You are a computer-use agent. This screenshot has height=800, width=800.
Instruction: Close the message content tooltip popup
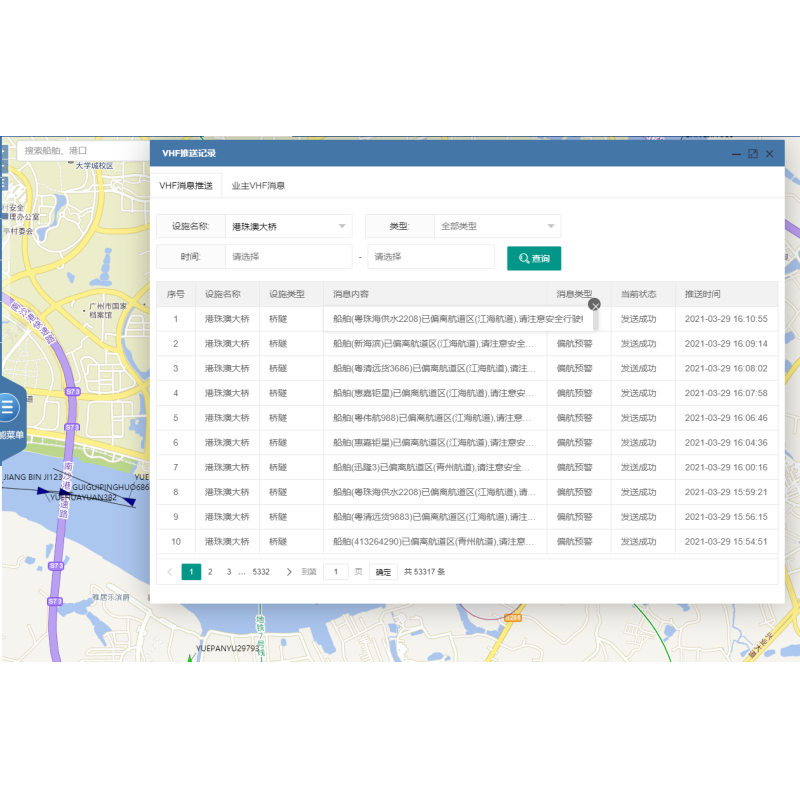(594, 305)
